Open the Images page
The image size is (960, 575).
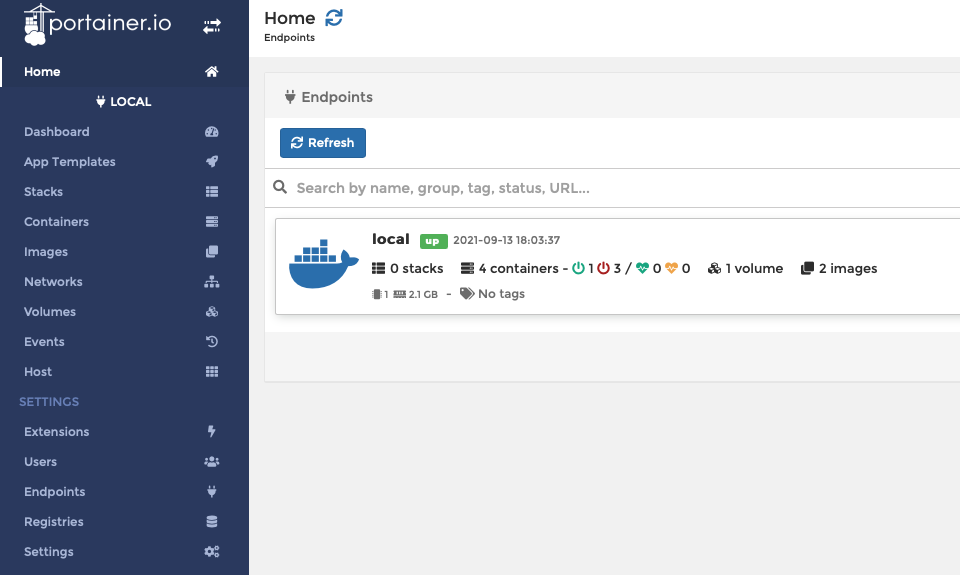[x=46, y=252]
